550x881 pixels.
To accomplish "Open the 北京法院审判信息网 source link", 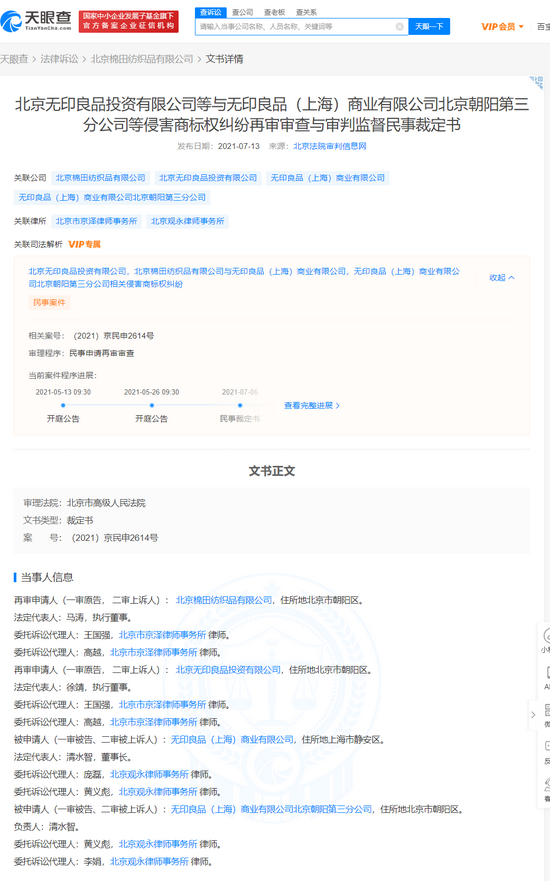I will point(330,146).
